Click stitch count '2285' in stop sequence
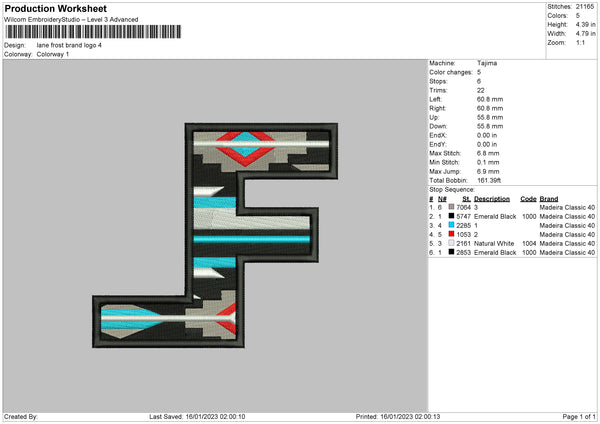This screenshot has height=424, width=600. click(463, 225)
